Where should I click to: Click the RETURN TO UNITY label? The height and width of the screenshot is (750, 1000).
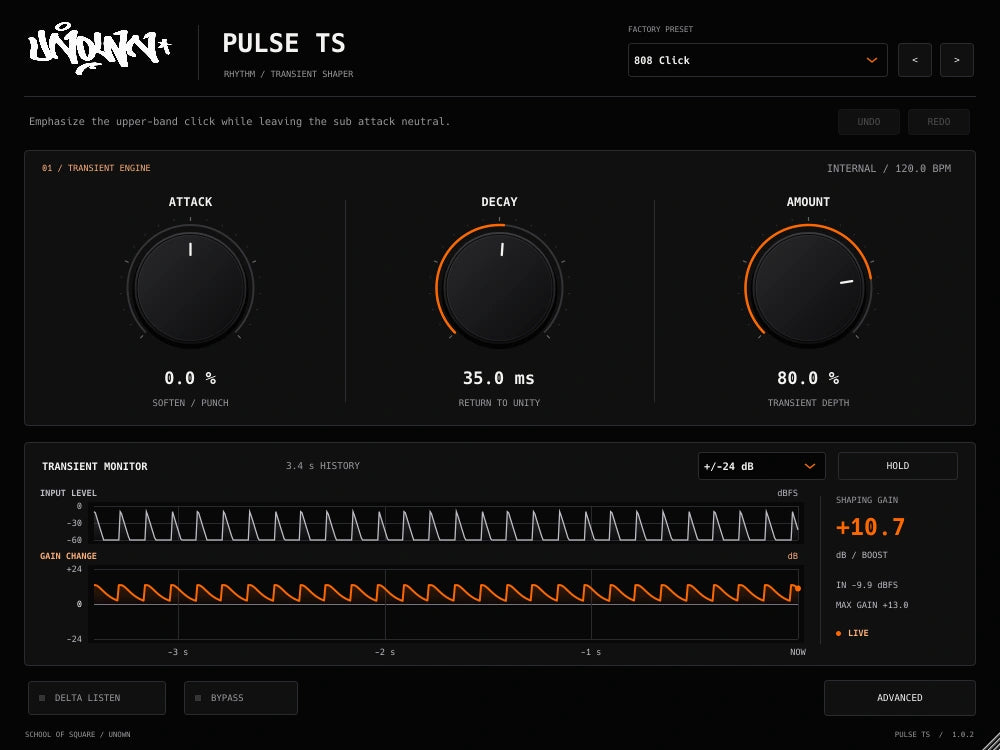[x=499, y=403]
